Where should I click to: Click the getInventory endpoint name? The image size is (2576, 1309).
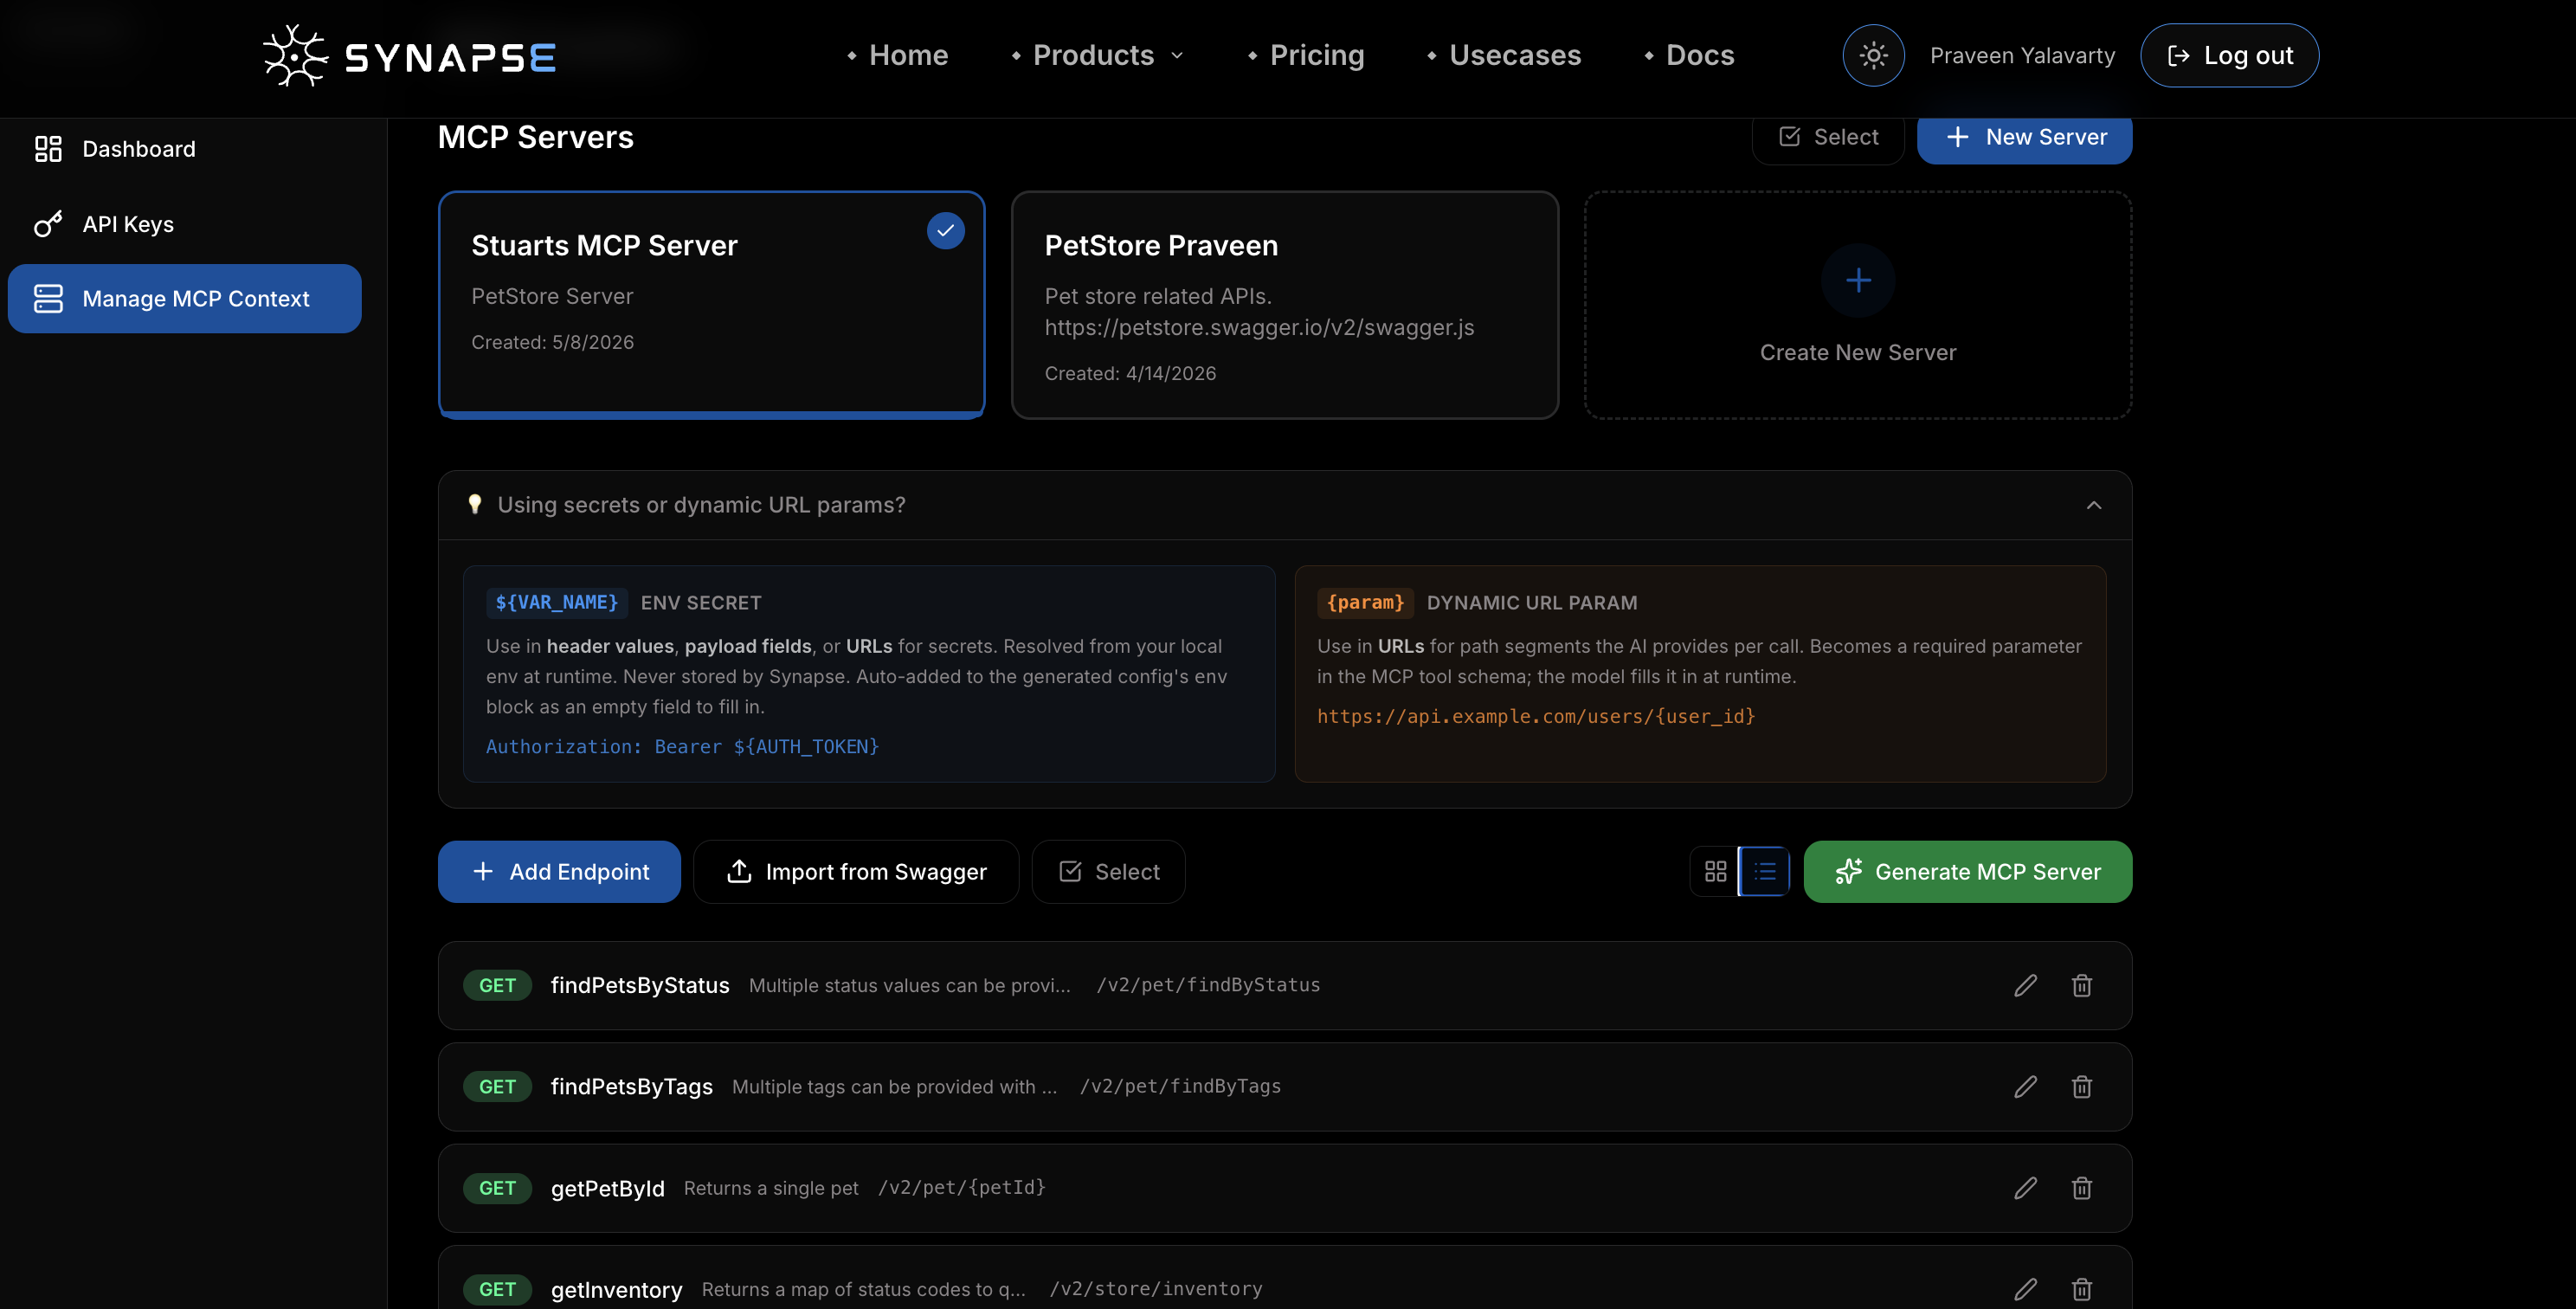616,1289
